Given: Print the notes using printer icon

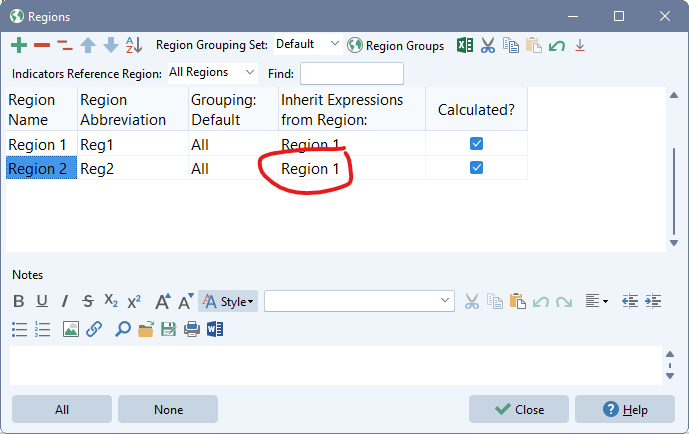Looking at the screenshot, I should [x=191, y=328].
